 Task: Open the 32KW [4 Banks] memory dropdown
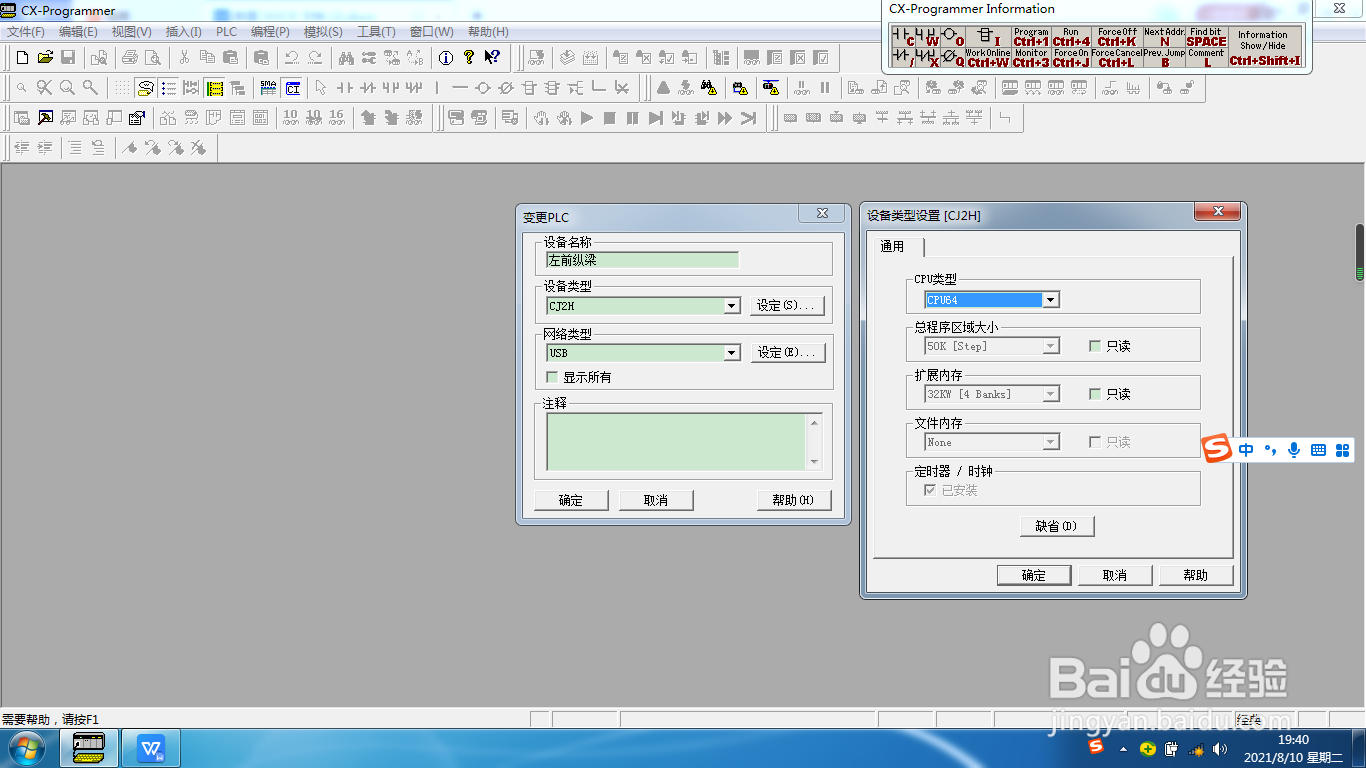pyautogui.click(x=1050, y=394)
